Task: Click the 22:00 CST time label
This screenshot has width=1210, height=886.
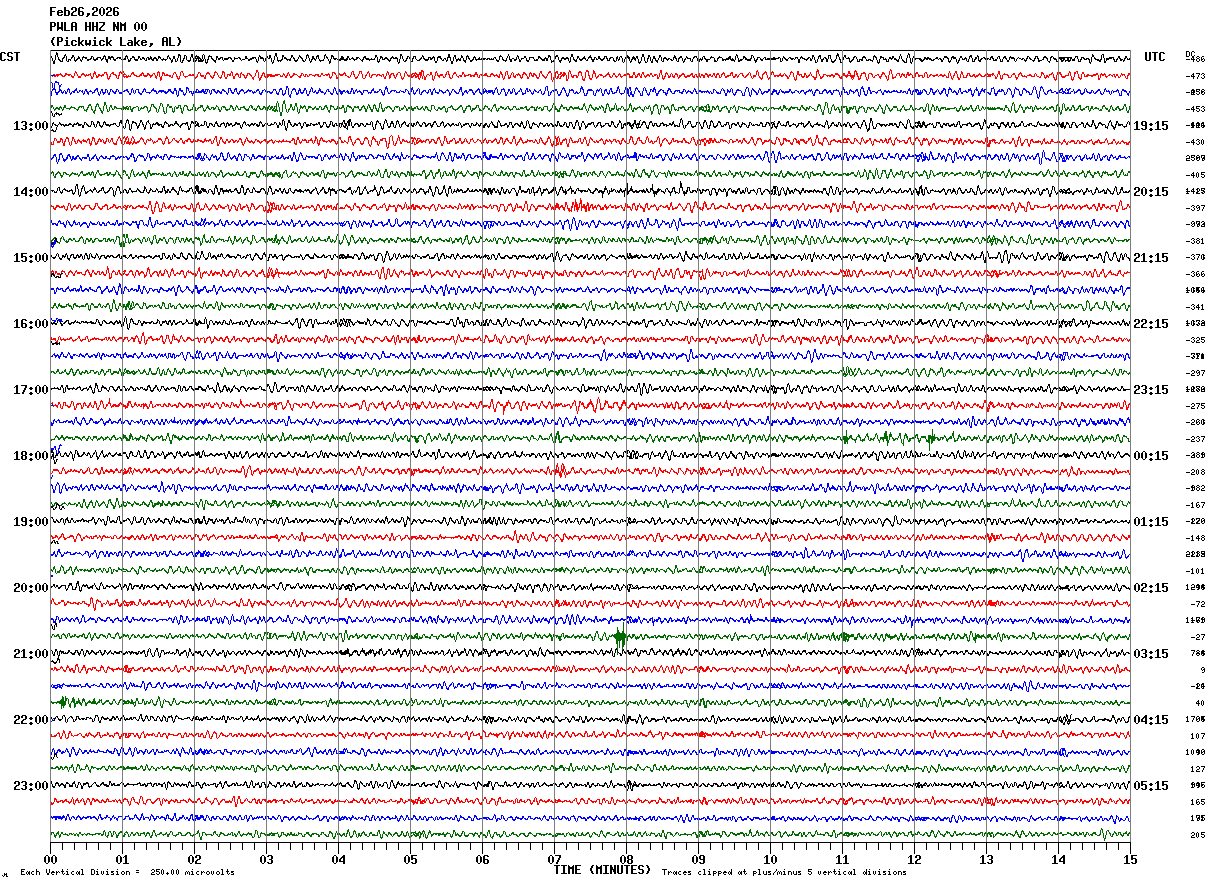Action: tap(30, 720)
